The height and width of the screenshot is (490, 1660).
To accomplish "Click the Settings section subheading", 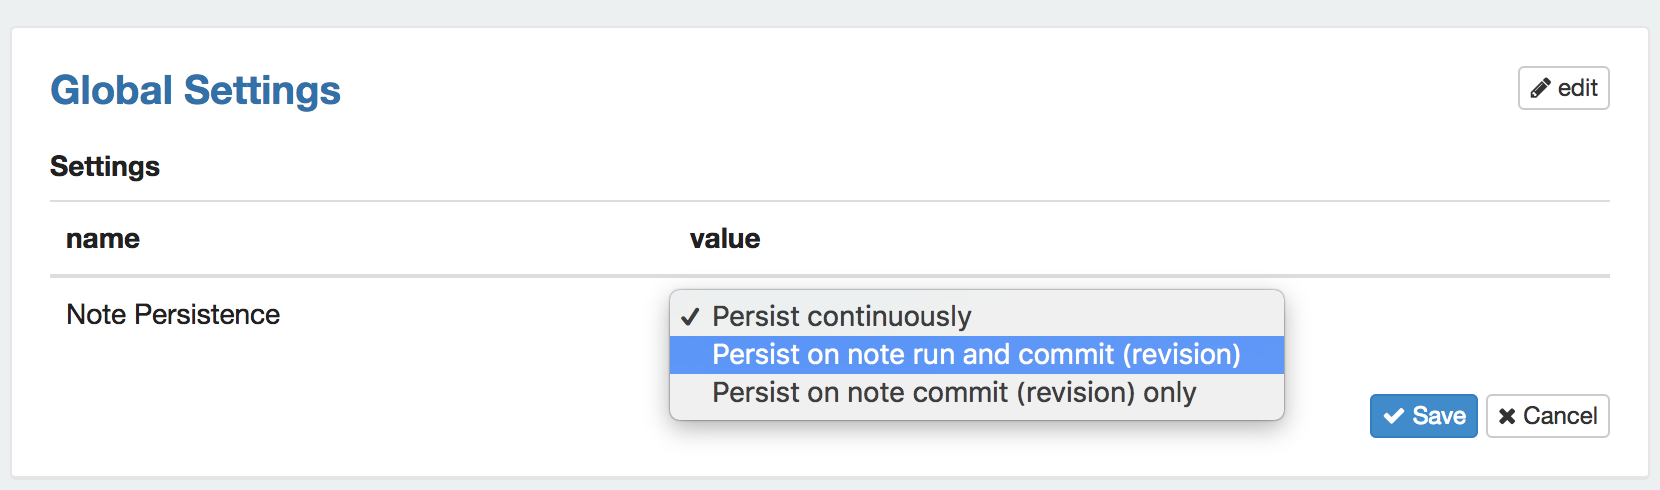I will tap(105, 166).
